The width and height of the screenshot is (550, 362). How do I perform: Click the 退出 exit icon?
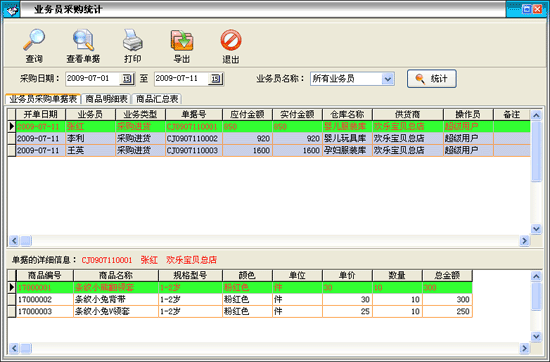click(231, 40)
